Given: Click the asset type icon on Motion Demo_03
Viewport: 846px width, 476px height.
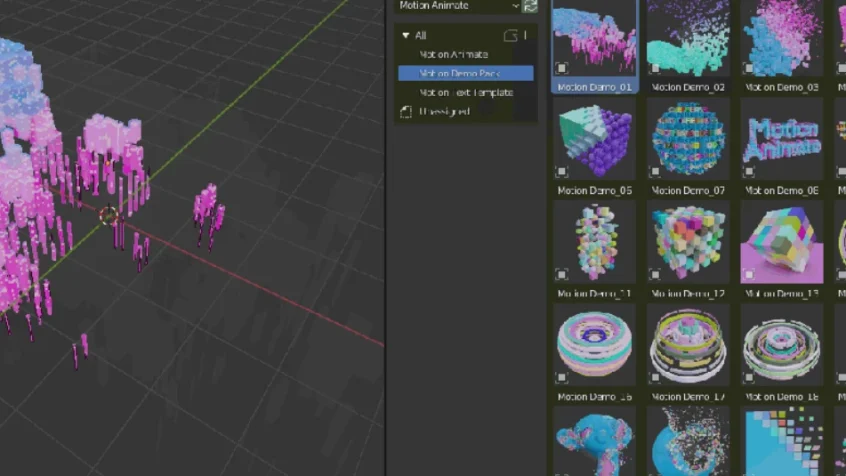Looking at the screenshot, I should 749,68.
